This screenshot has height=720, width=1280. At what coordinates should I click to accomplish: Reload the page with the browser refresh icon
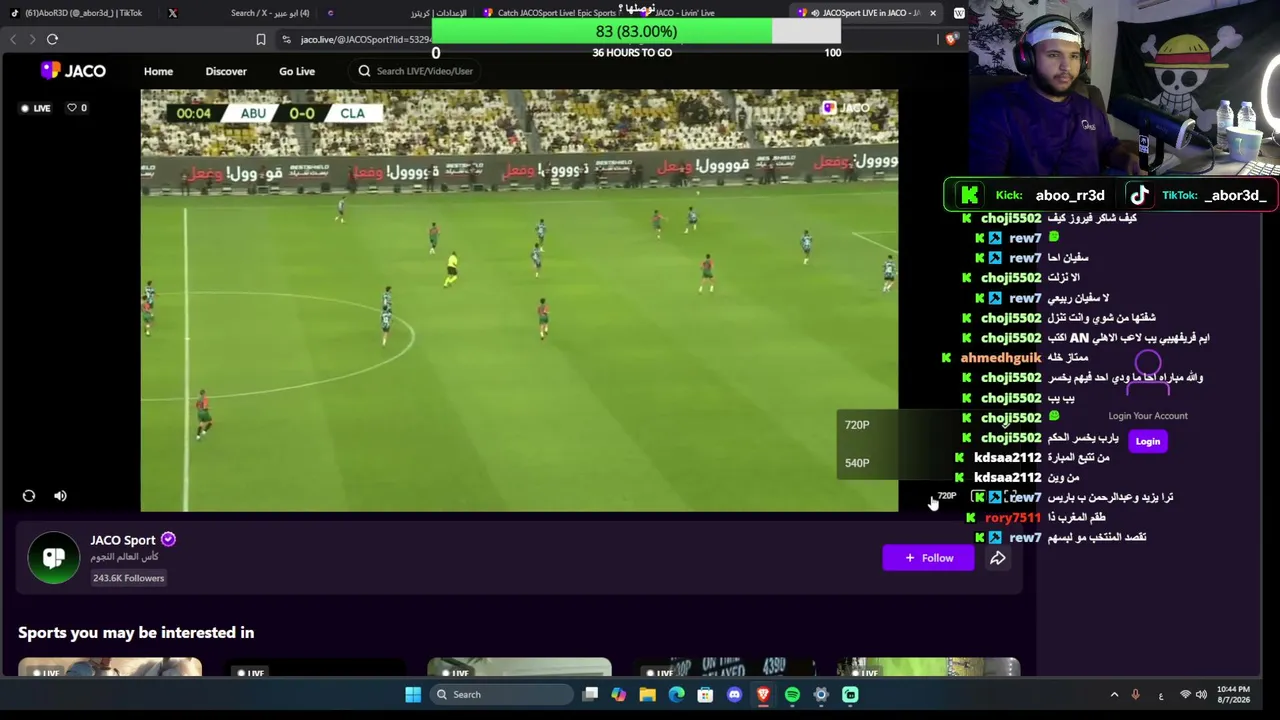point(52,39)
